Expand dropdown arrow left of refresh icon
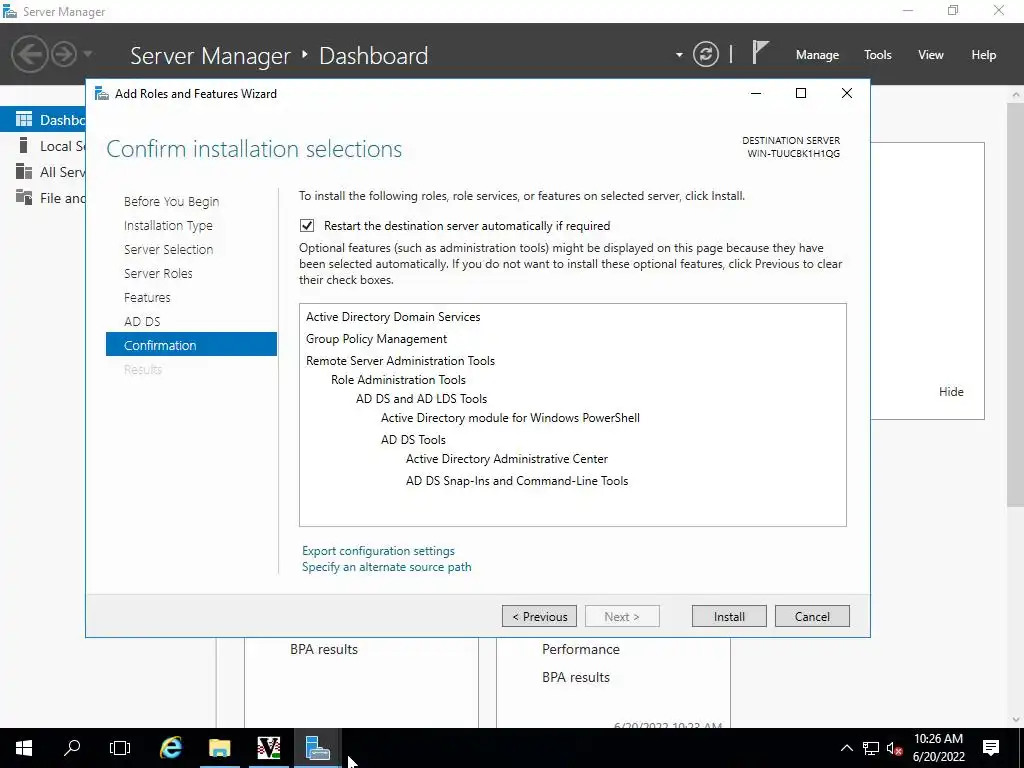The image size is (1024, 768). 679,55
